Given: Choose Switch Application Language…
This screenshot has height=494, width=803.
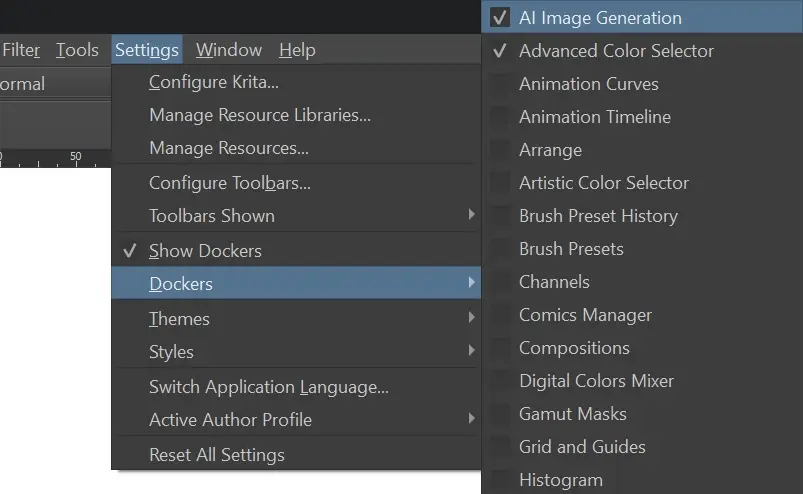Looking at the screenshot, I should [296, 386].
